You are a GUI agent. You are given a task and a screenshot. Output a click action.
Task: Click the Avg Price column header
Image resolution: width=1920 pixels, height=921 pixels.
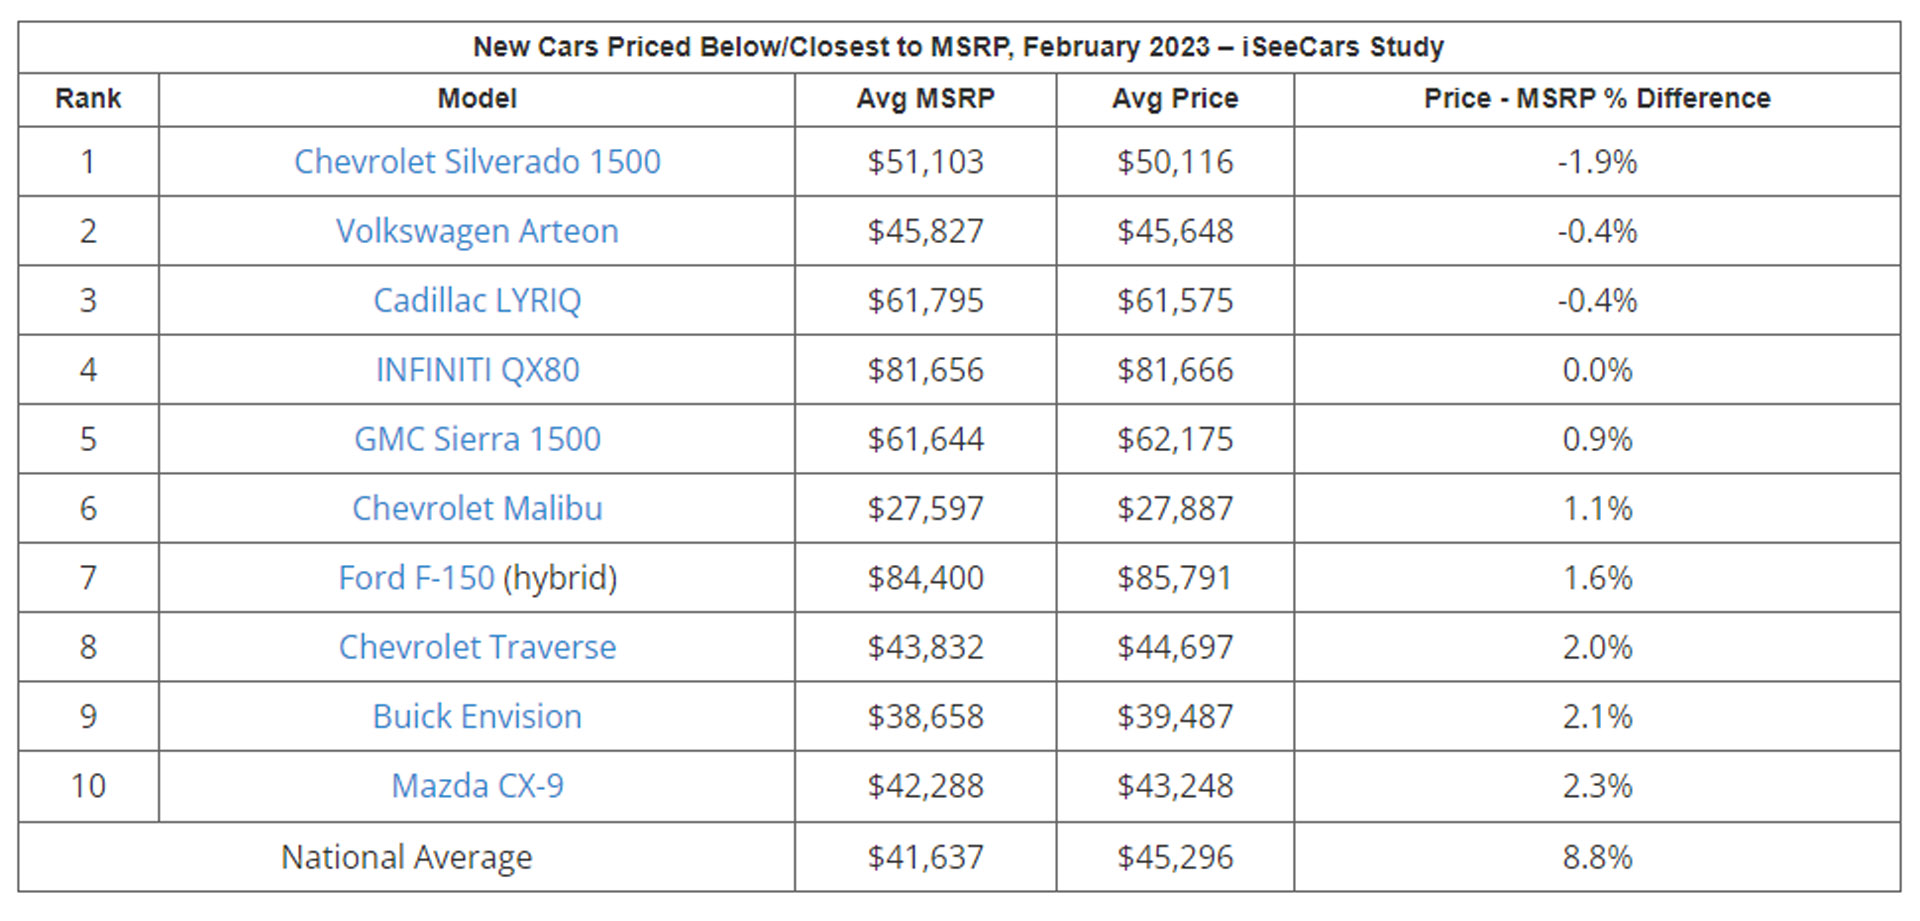point(1175,99)
